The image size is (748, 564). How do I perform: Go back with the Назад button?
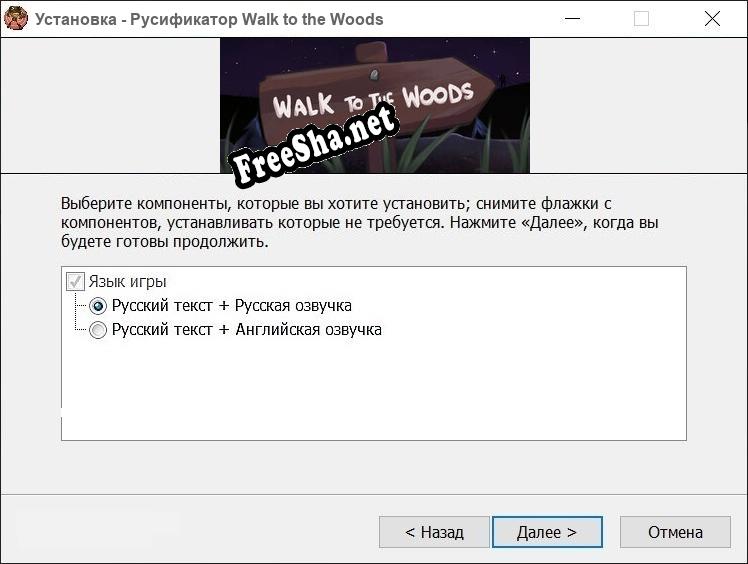coord(434,532)
